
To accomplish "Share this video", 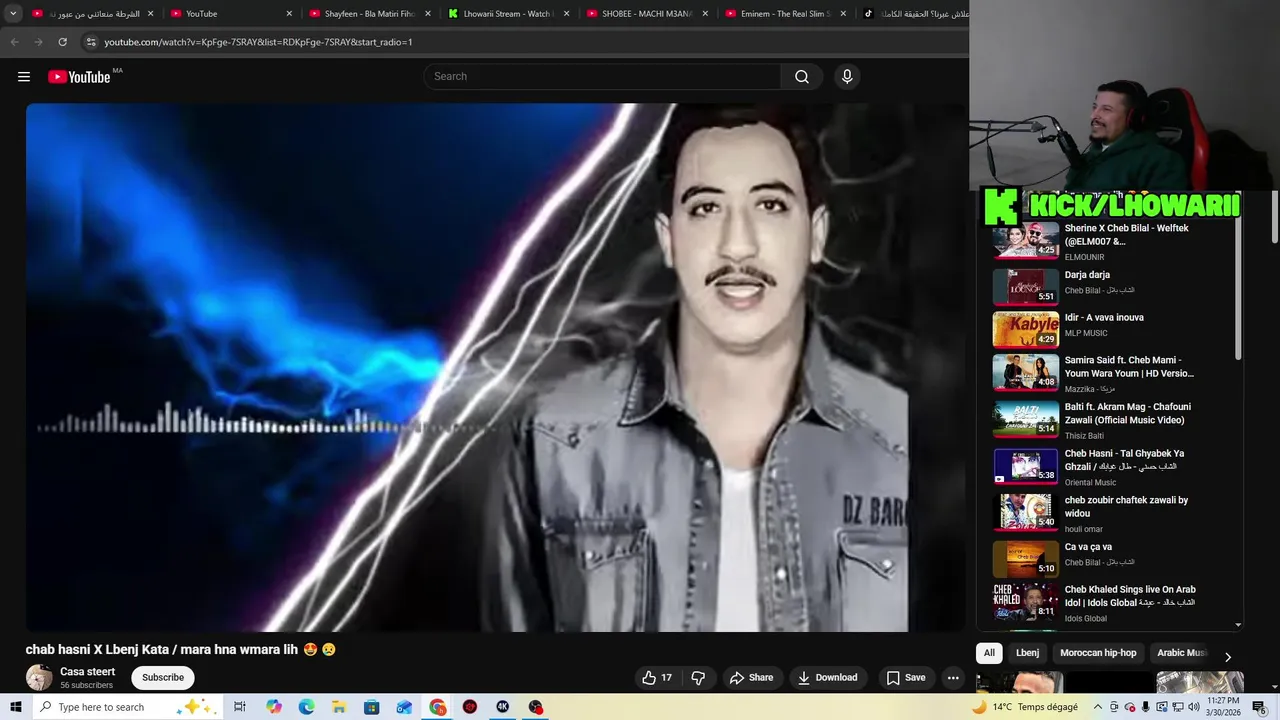I will (751, 678).
